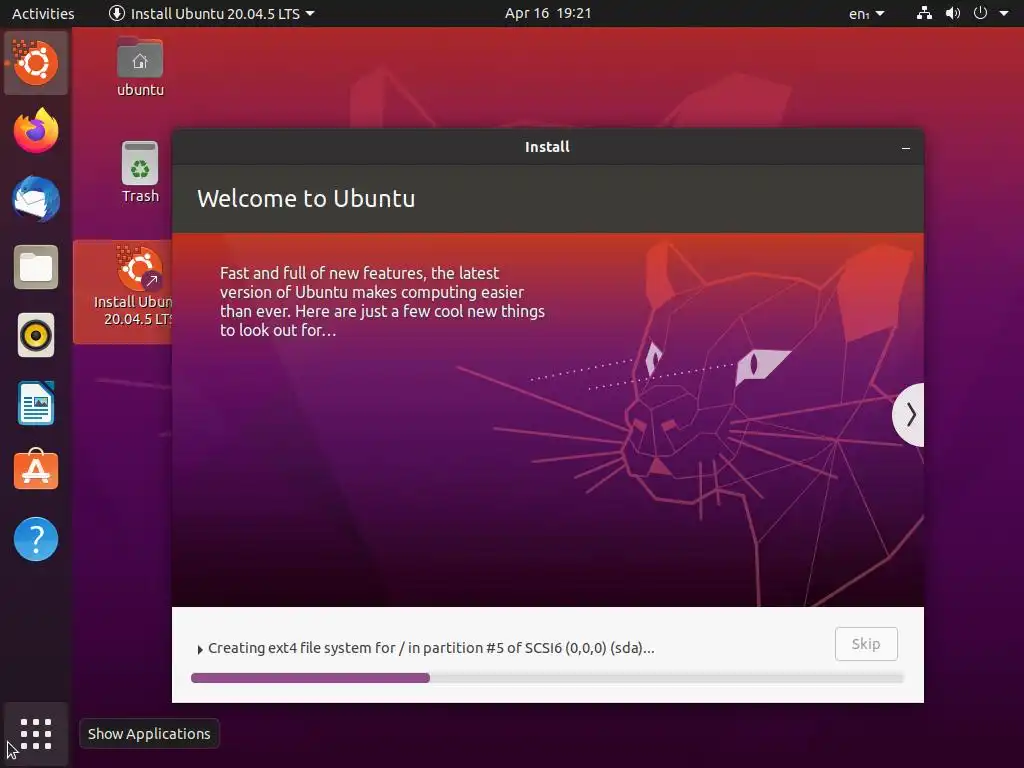Open the en keyboard layout dropdown
The image size is (1024, 768).
point(867,13)
